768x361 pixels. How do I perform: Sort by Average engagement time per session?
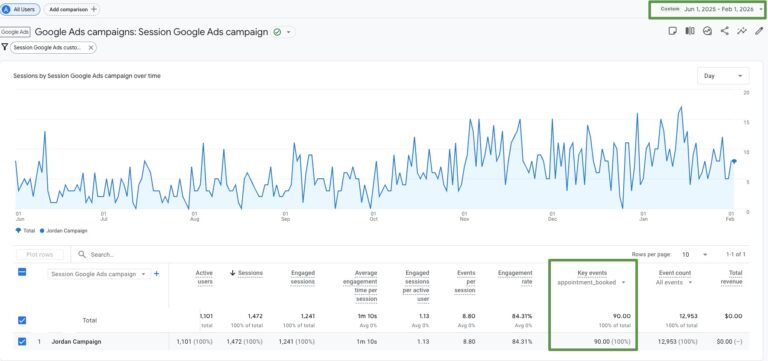click(359, 286)
